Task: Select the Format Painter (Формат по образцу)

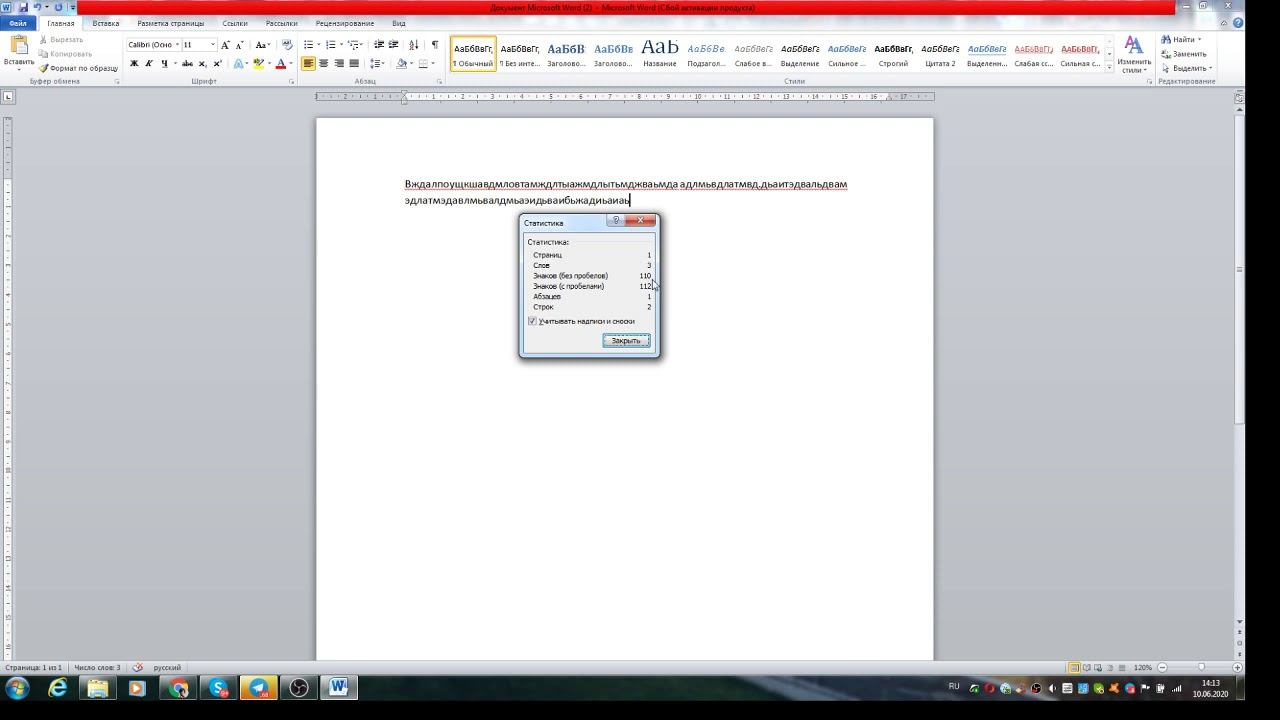Action: pos(78,68)
